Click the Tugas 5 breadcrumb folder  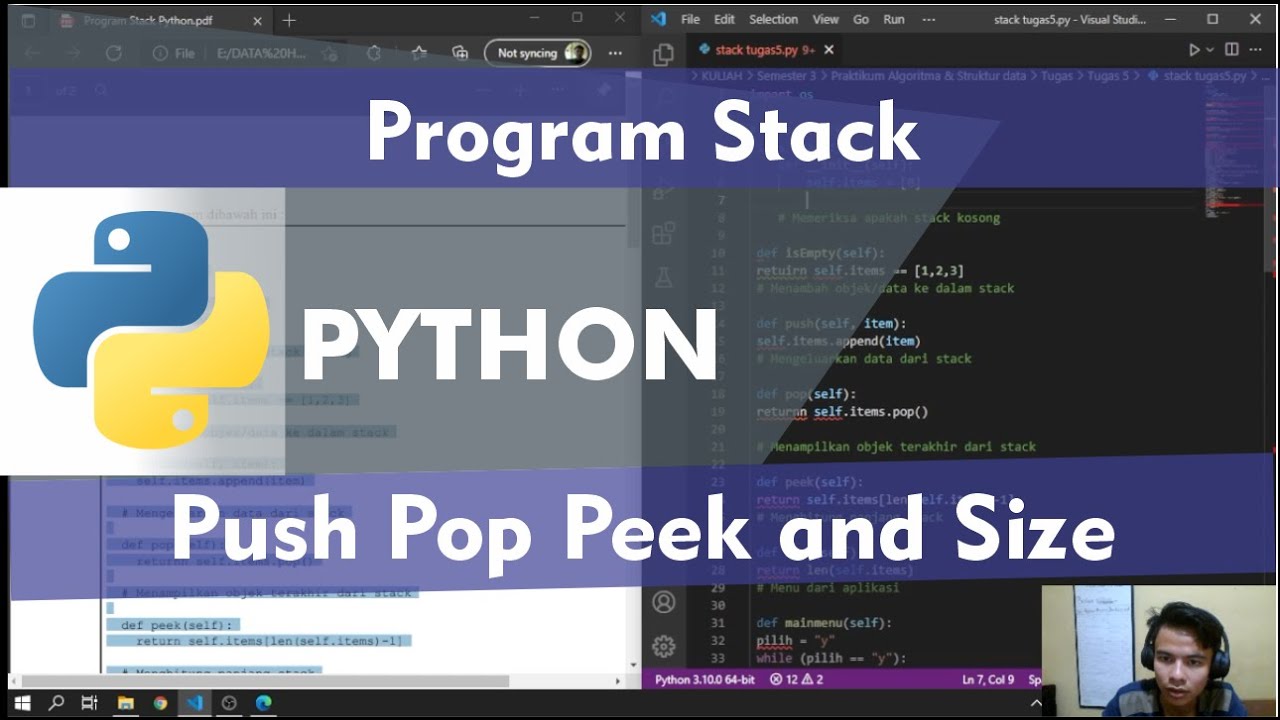tap(1107, 76)
